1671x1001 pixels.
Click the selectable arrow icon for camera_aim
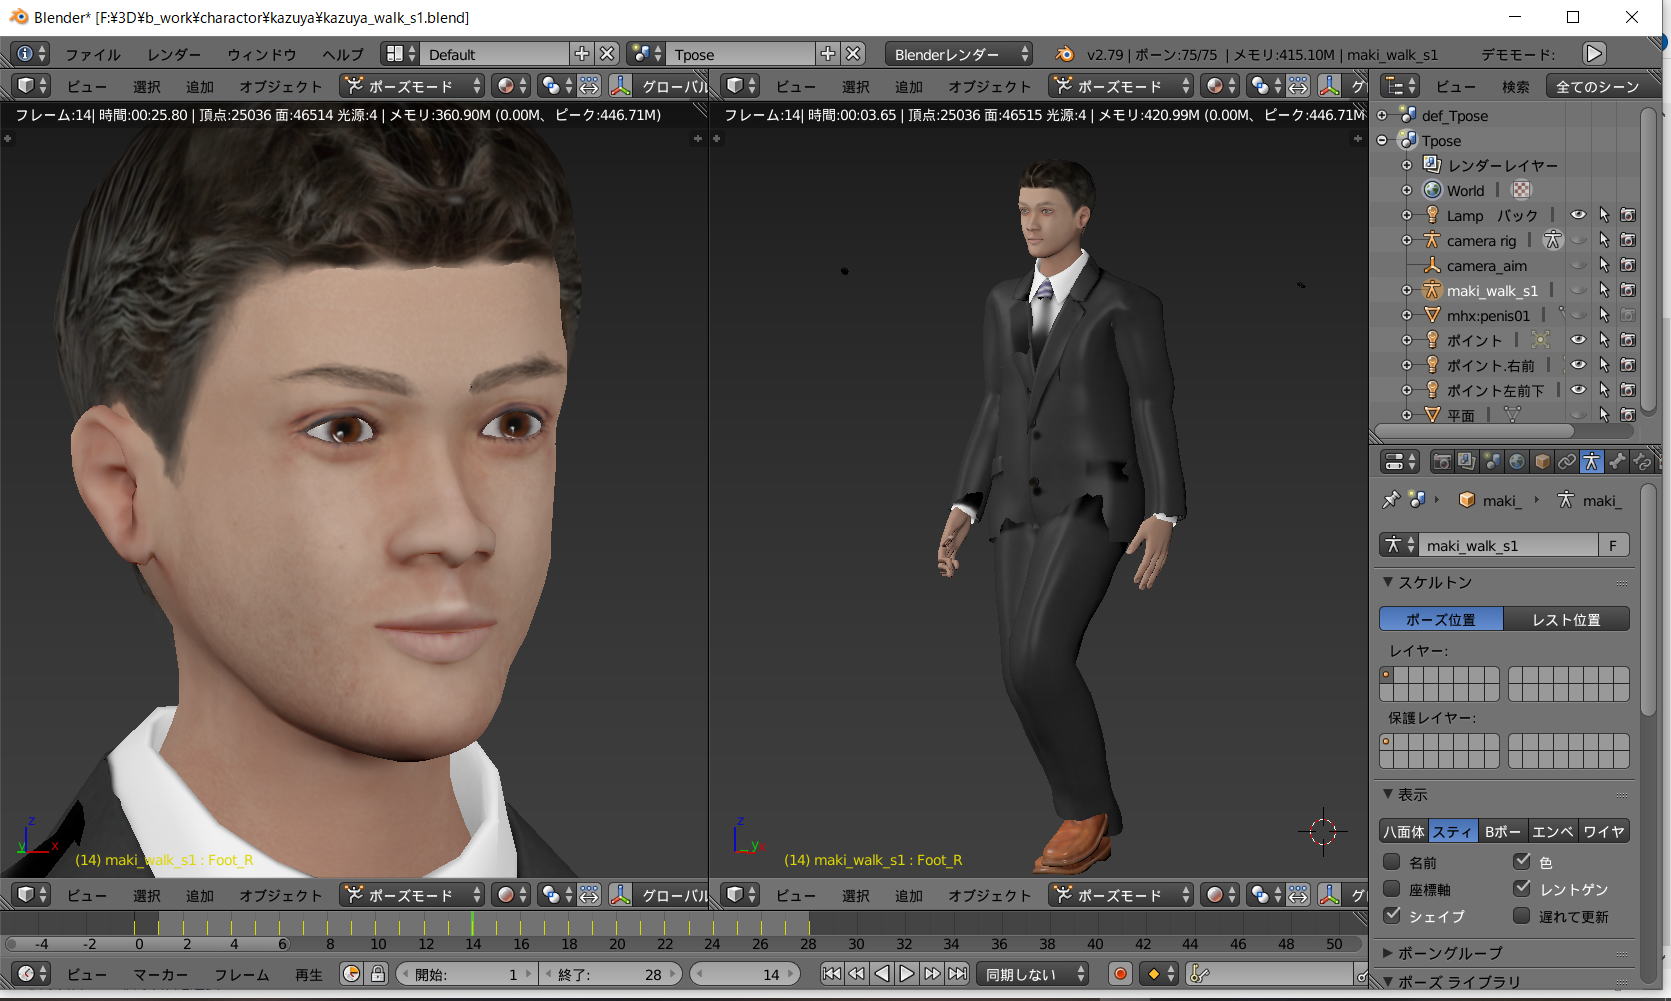[1604, 266]
